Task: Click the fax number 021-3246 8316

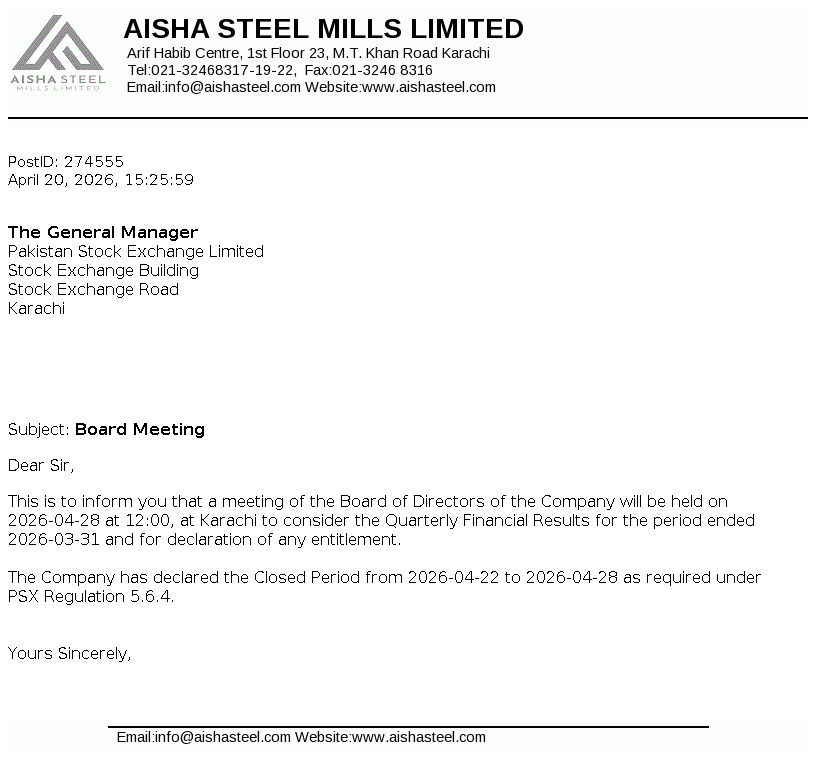Action: [382, 70]
